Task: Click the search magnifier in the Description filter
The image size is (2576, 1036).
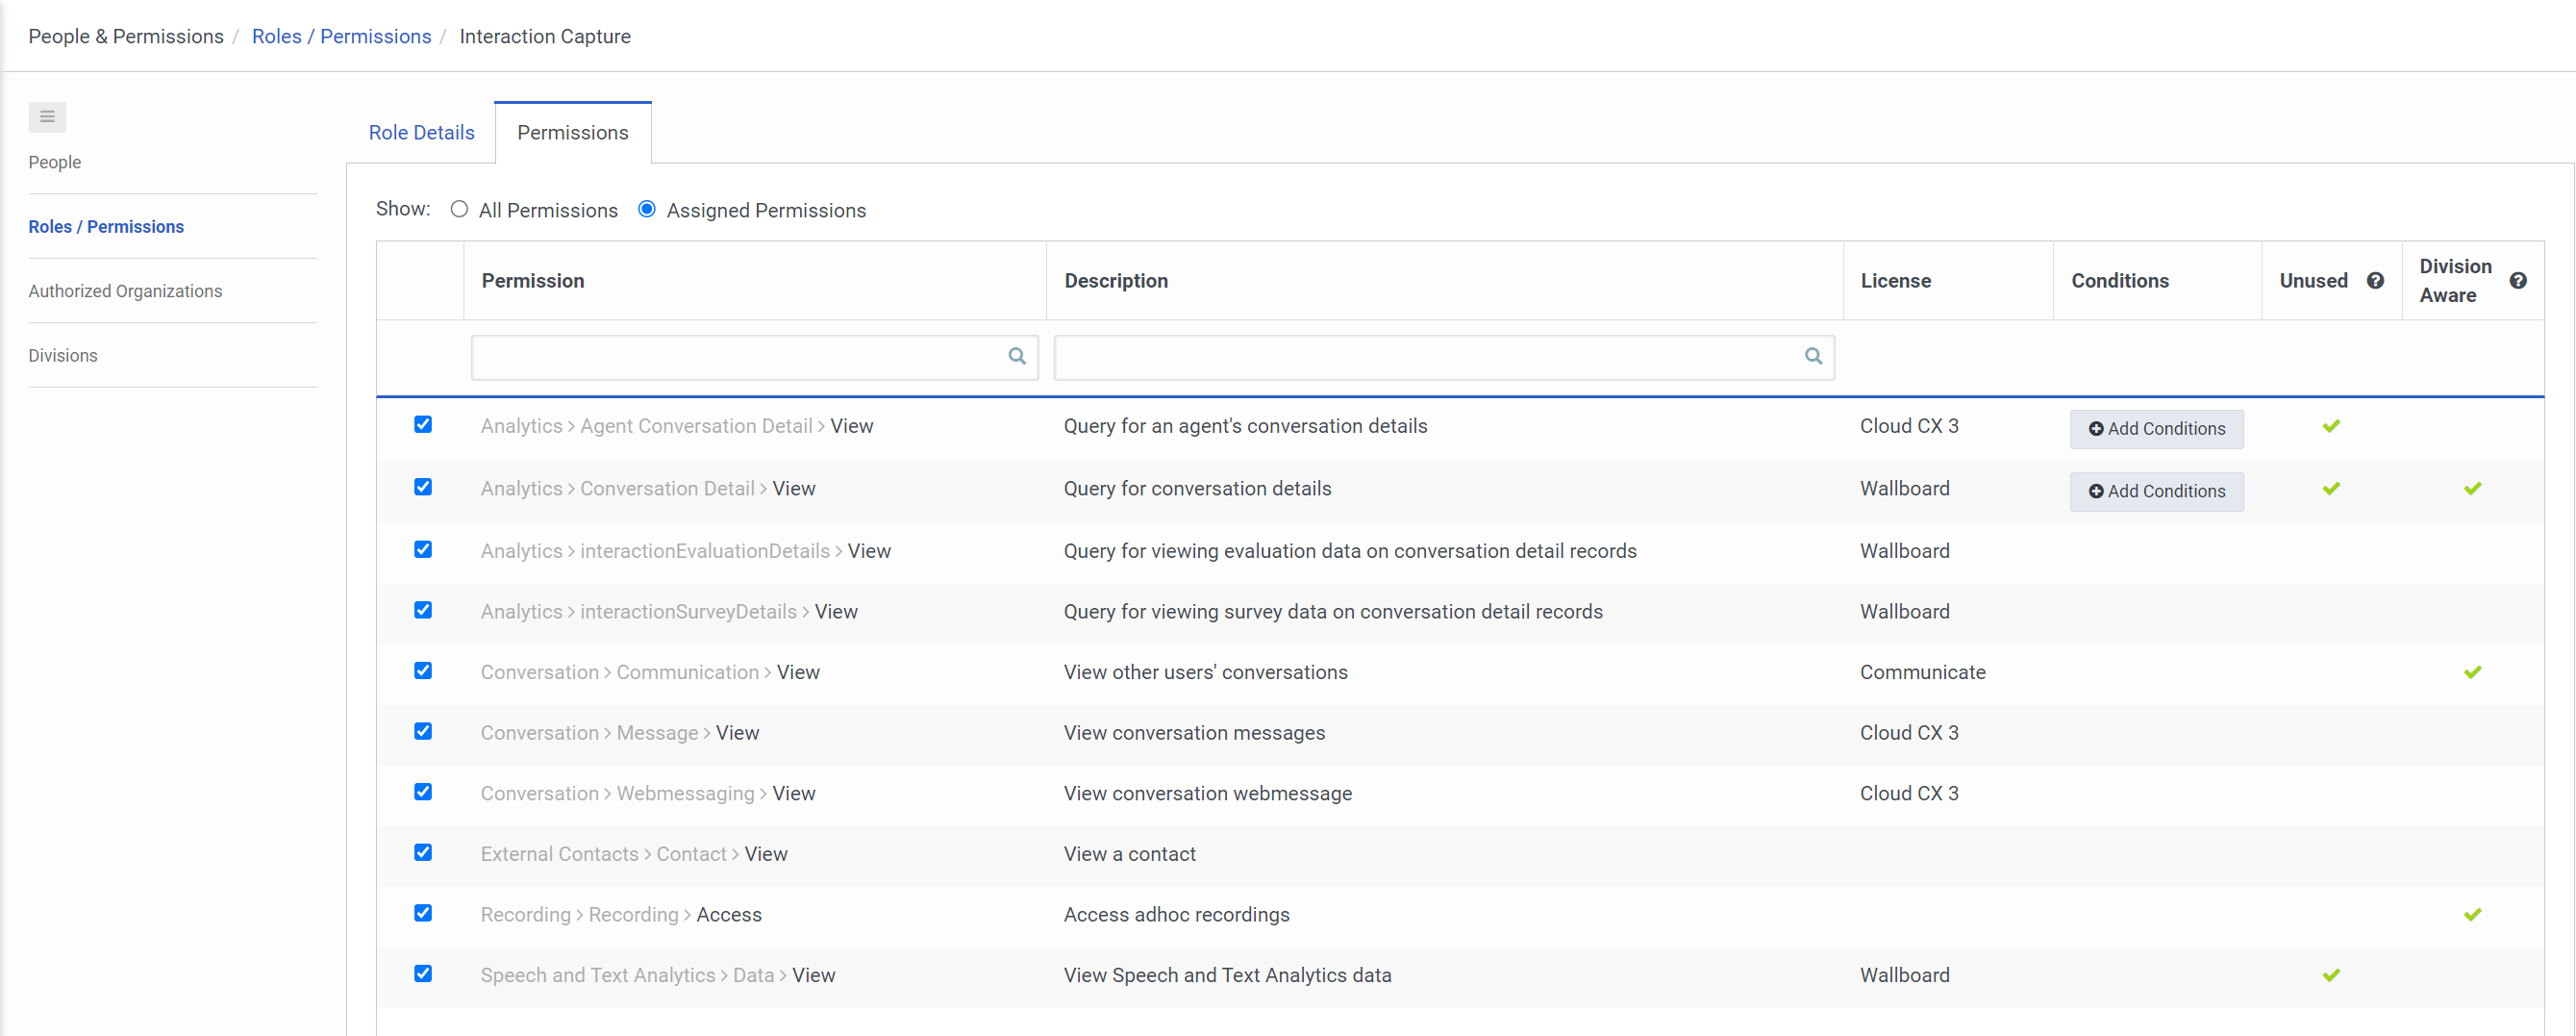Action: click(x=1813, y=356)
